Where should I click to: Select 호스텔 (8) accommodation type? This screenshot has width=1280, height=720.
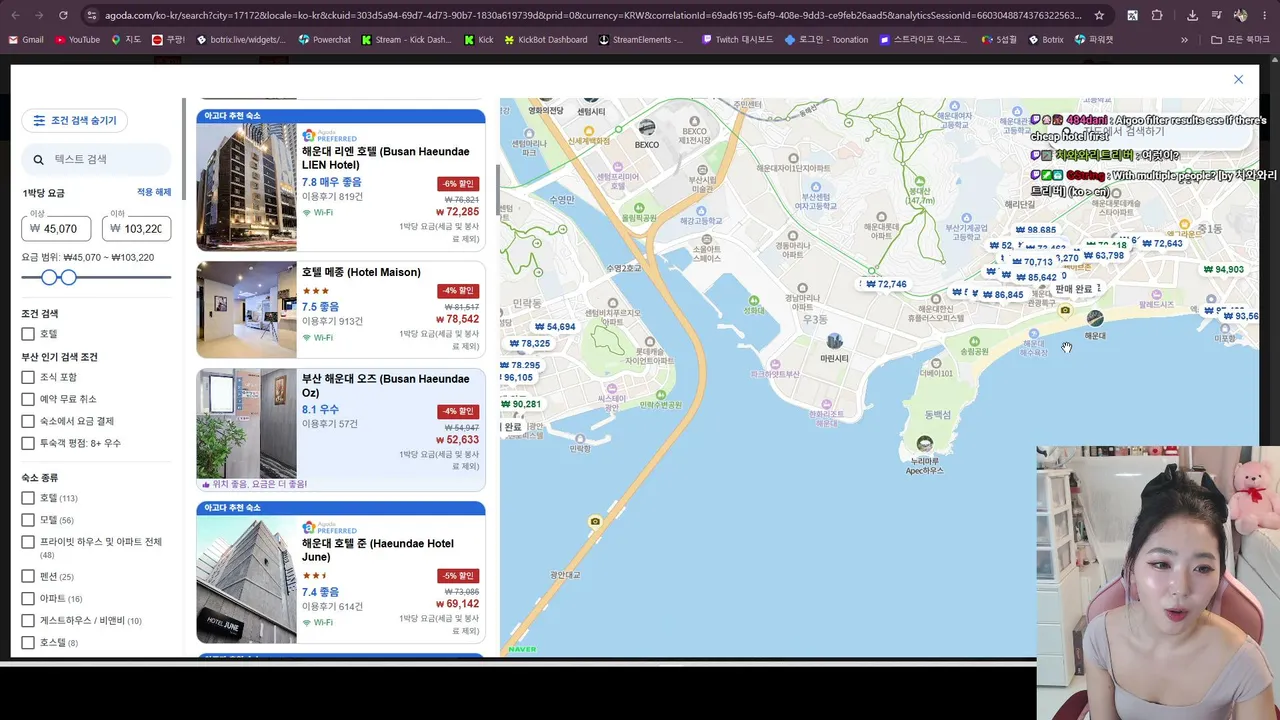28,642
